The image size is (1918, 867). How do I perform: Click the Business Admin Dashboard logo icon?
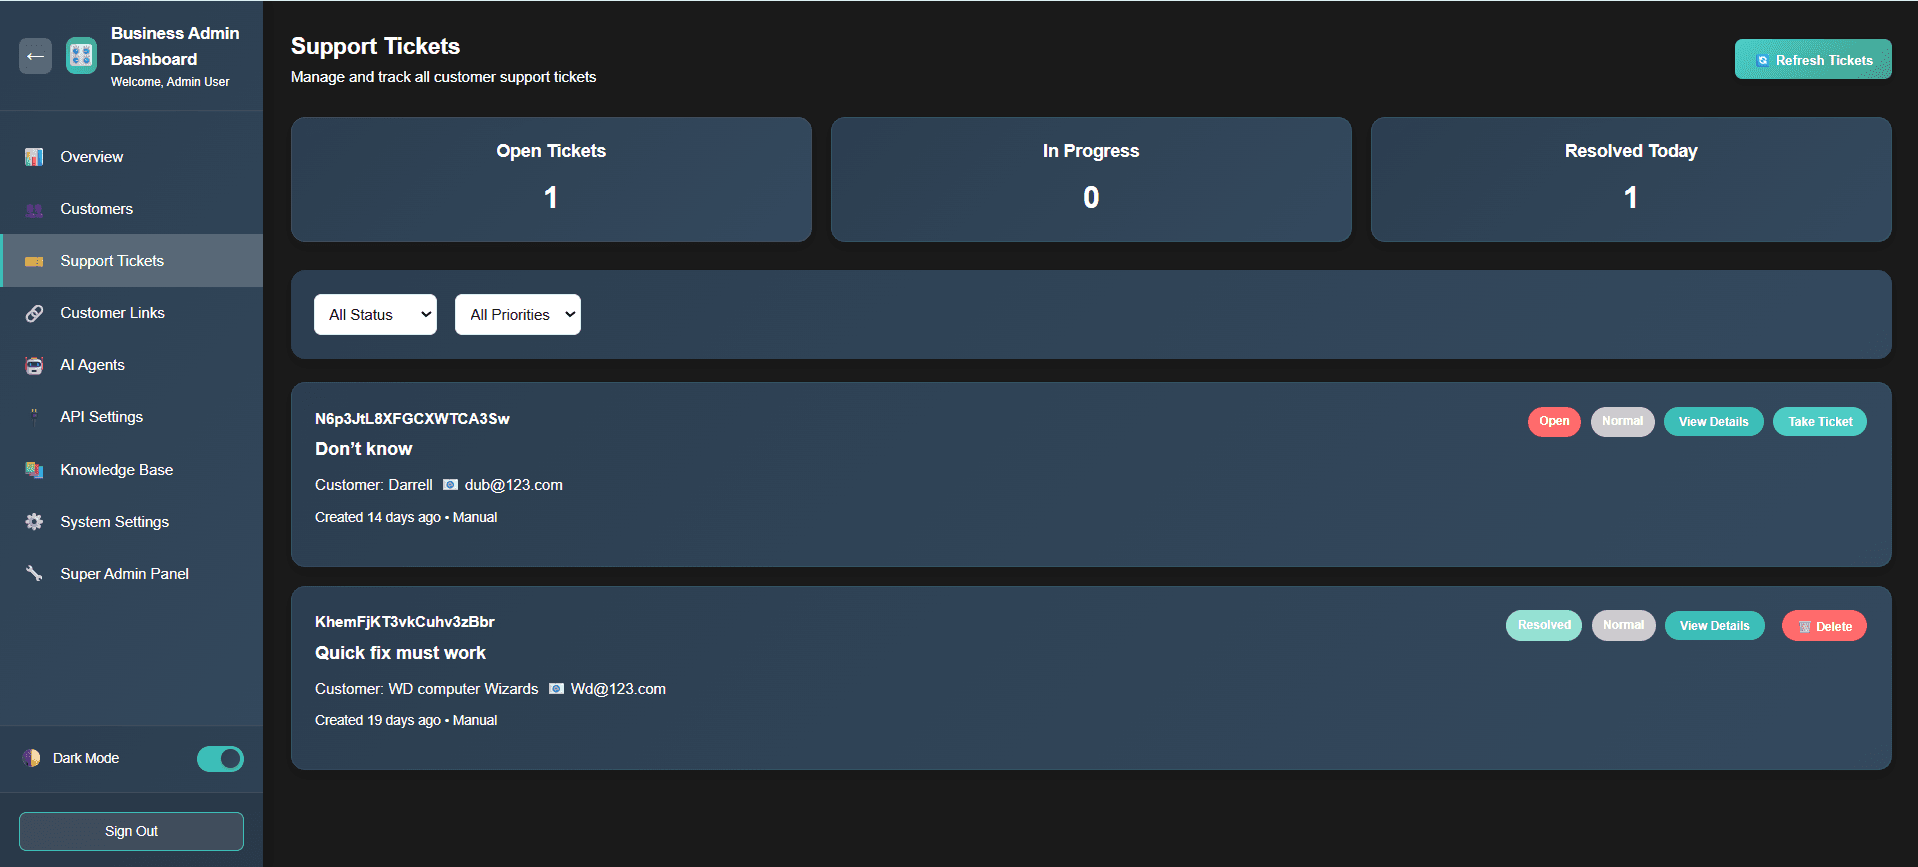[81, 56]
